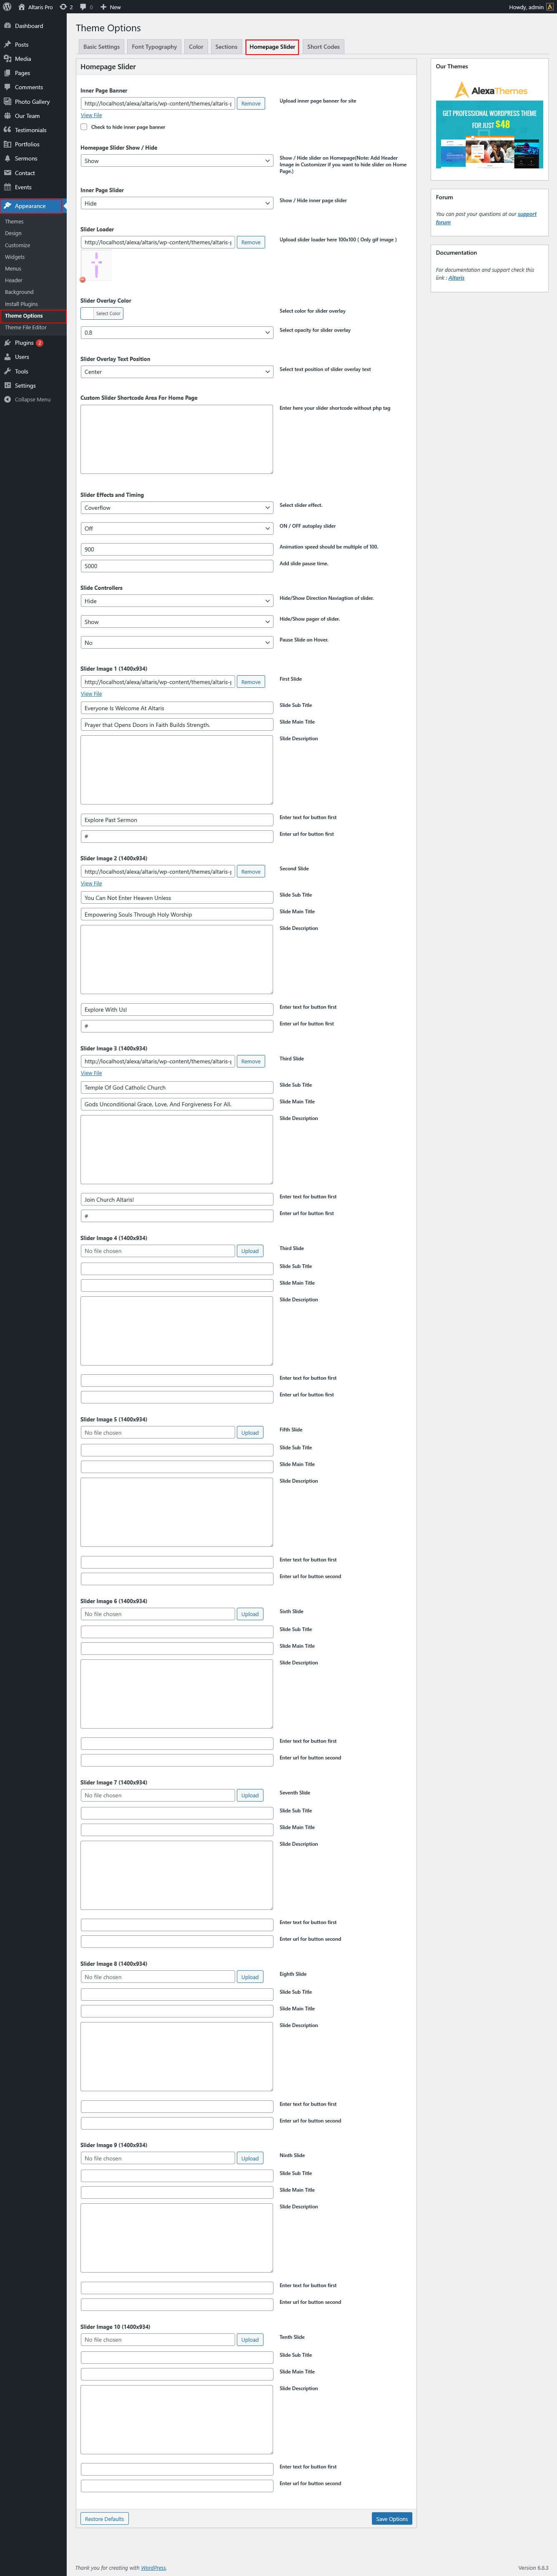
Task: Check the hide inner page banner checkbox
Action: coord(84,127)
